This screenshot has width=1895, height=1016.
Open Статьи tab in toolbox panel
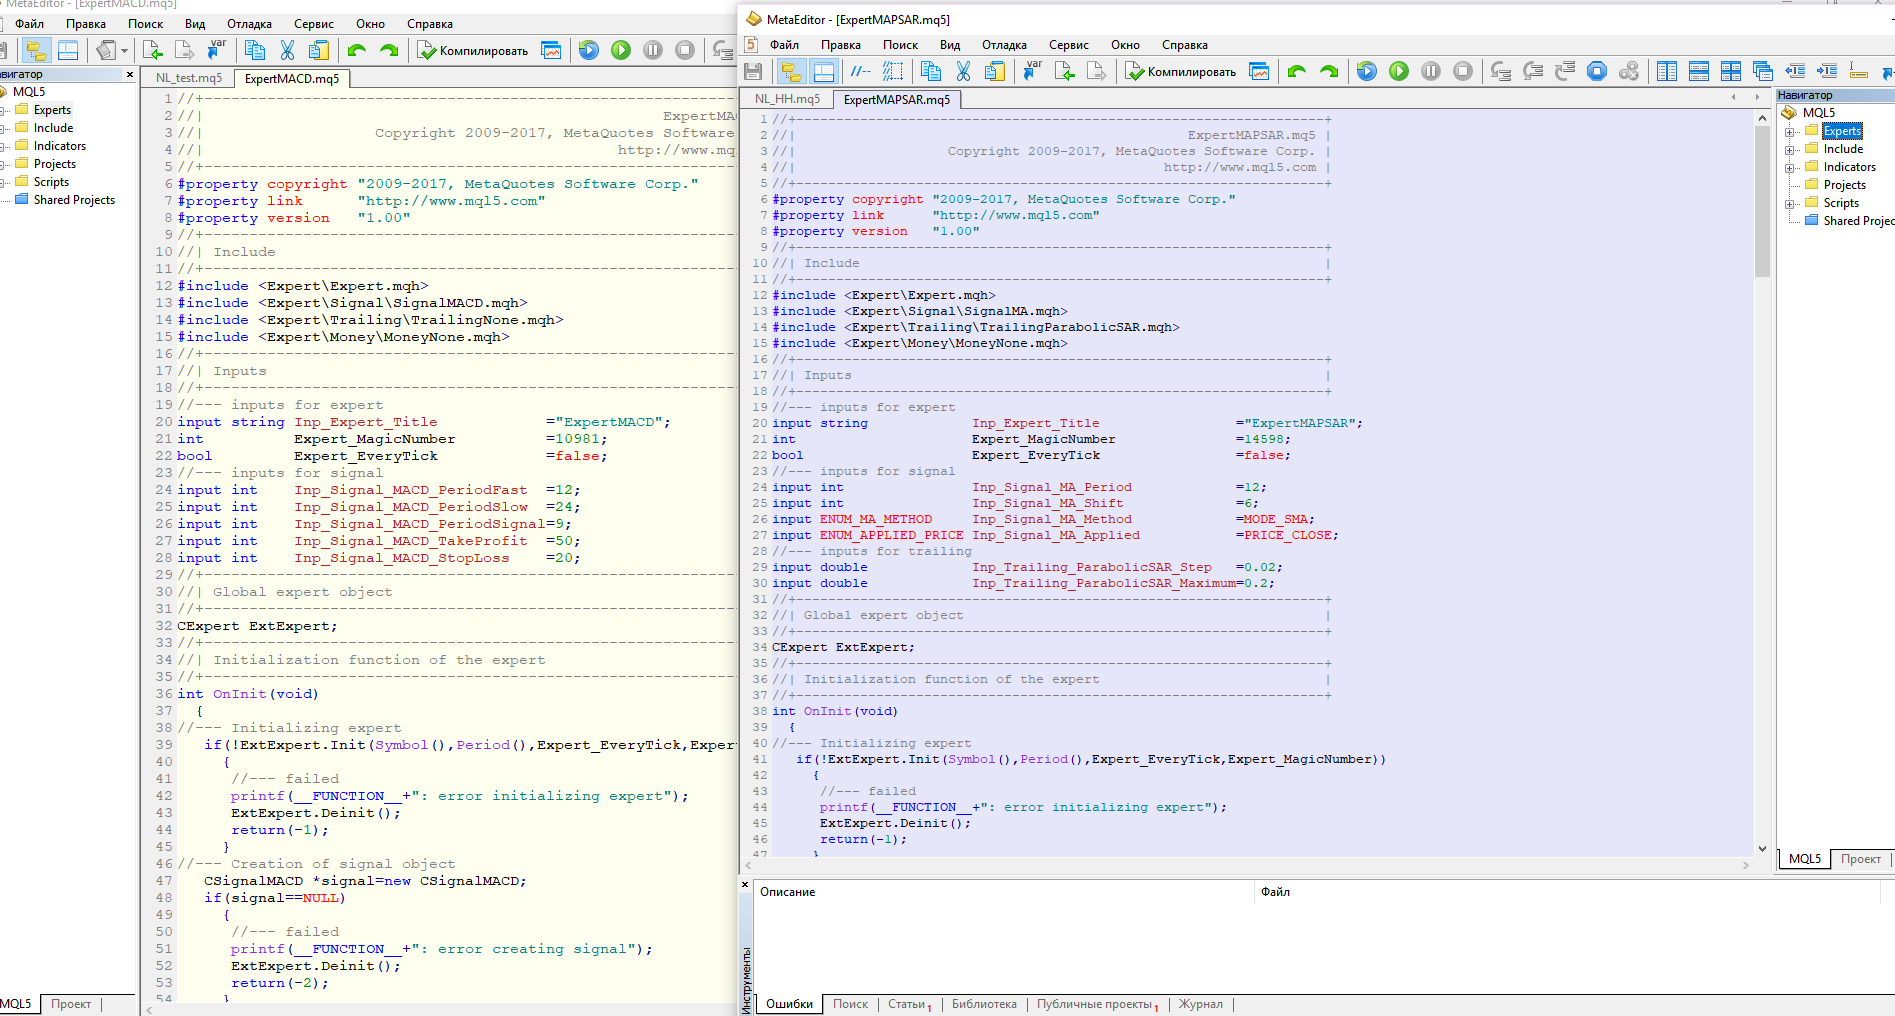point(907,1004)
